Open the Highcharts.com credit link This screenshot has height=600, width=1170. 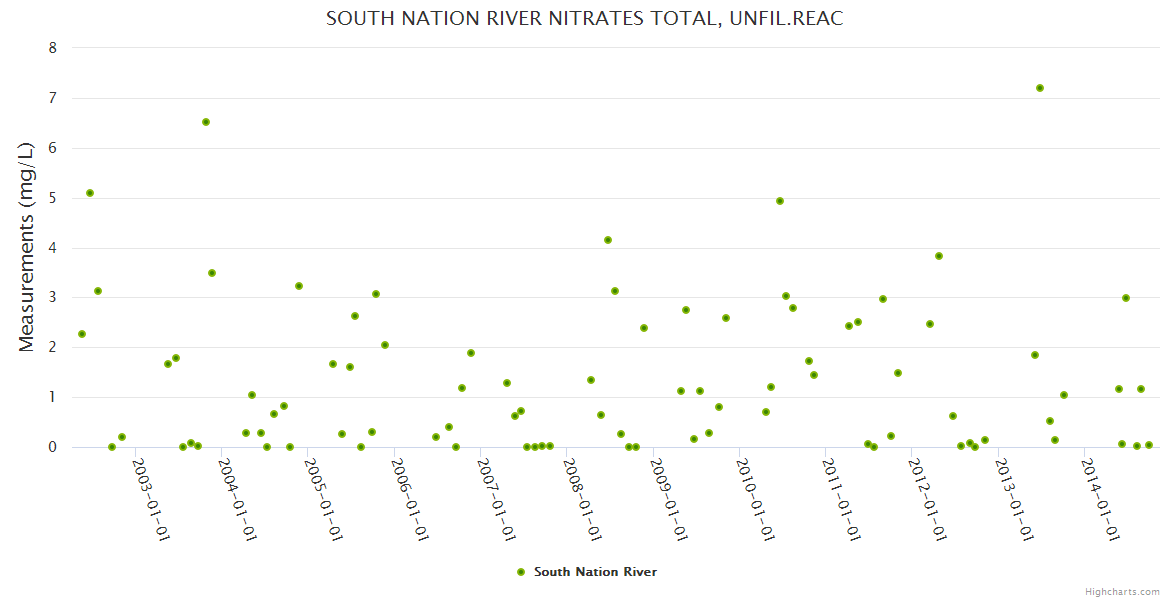1122,591
